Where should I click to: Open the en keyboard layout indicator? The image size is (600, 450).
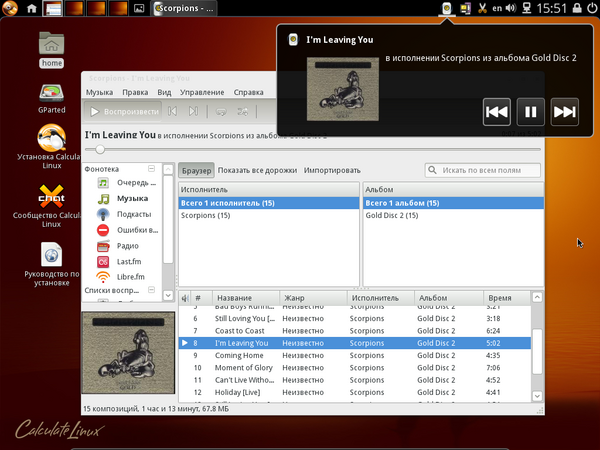[497, 9]
